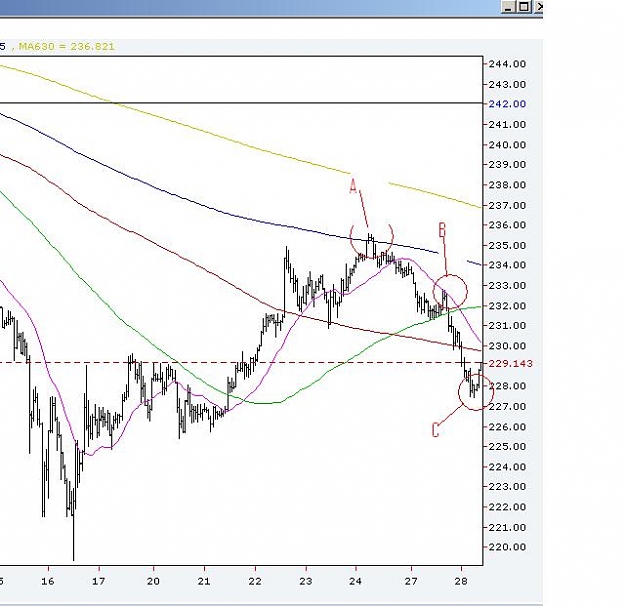Screen dimensions: 625x606
Task: Click the 225.00 price axis label
Action: pyautogui.click(x=507, y=447)
